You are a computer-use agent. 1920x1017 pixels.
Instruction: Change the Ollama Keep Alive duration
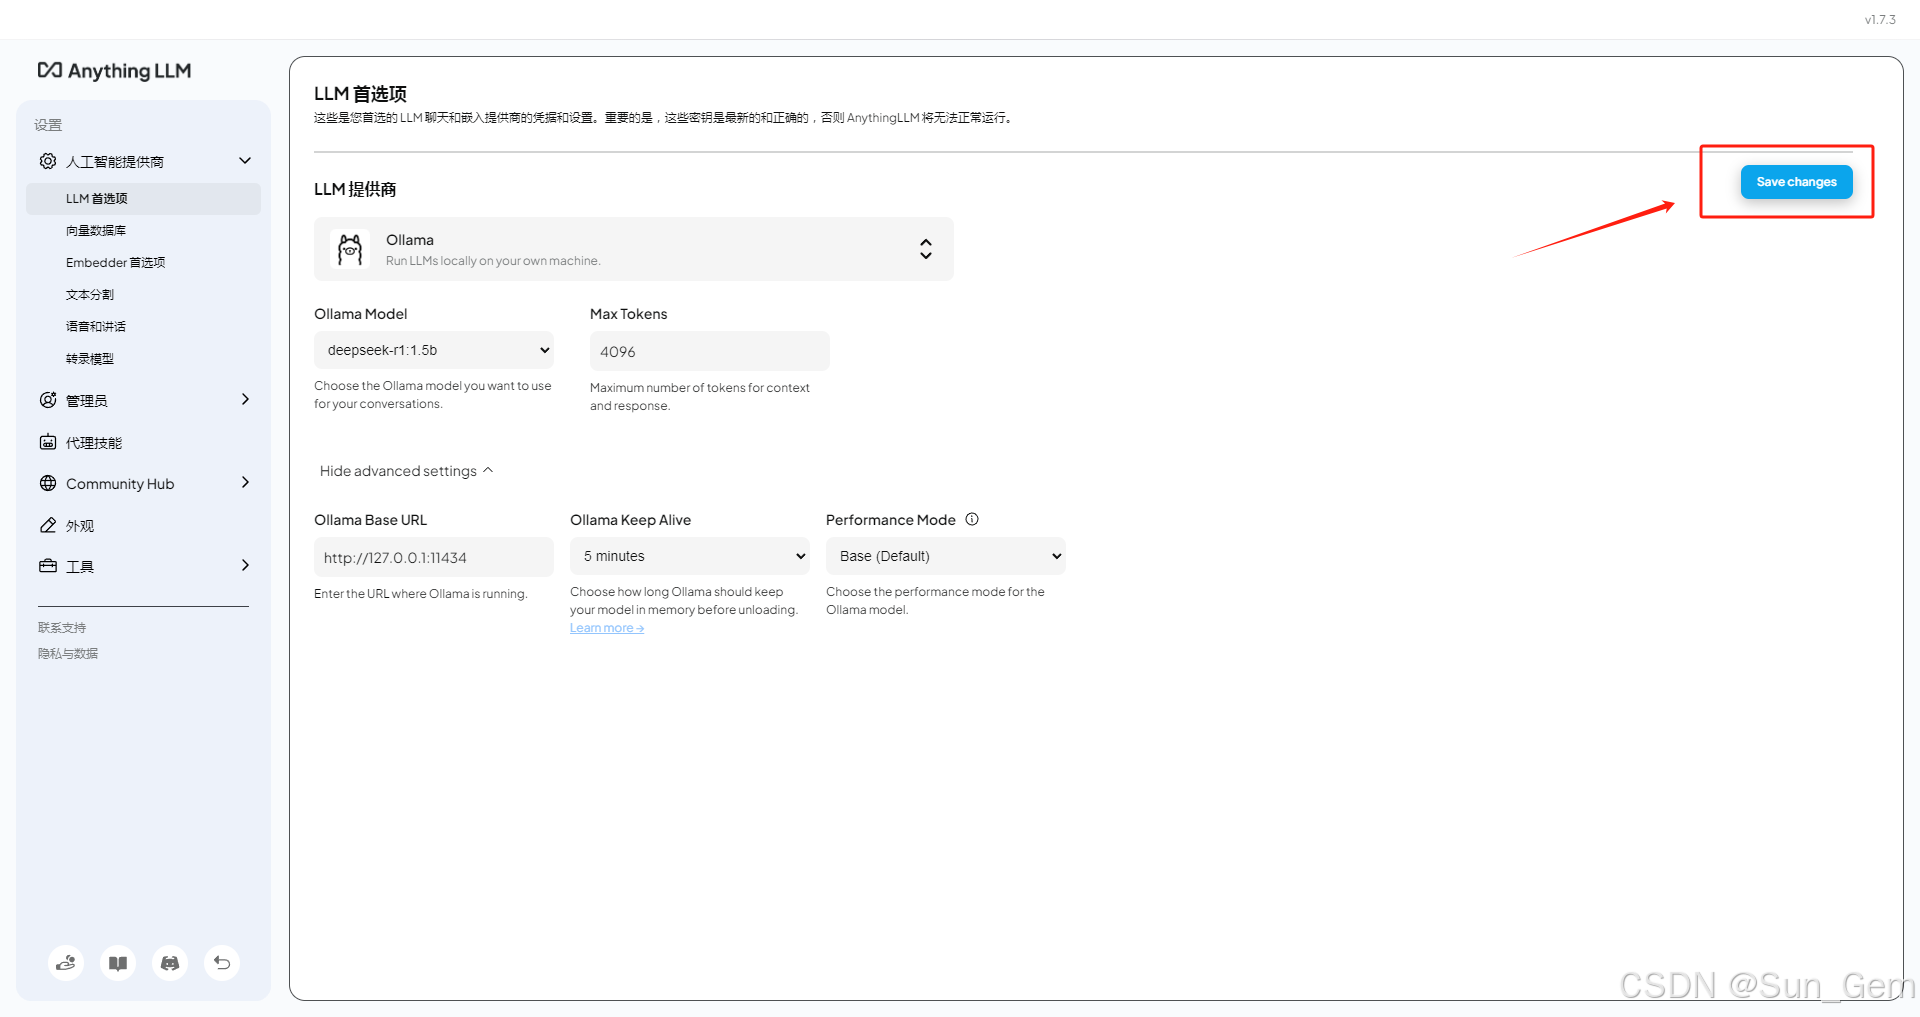point(689,555)
